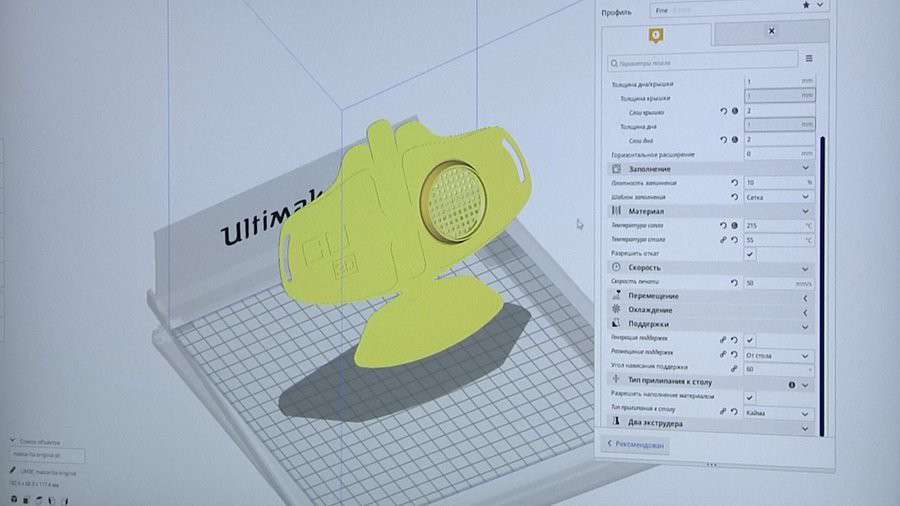Select the first extruder tab

pos(655,34)
